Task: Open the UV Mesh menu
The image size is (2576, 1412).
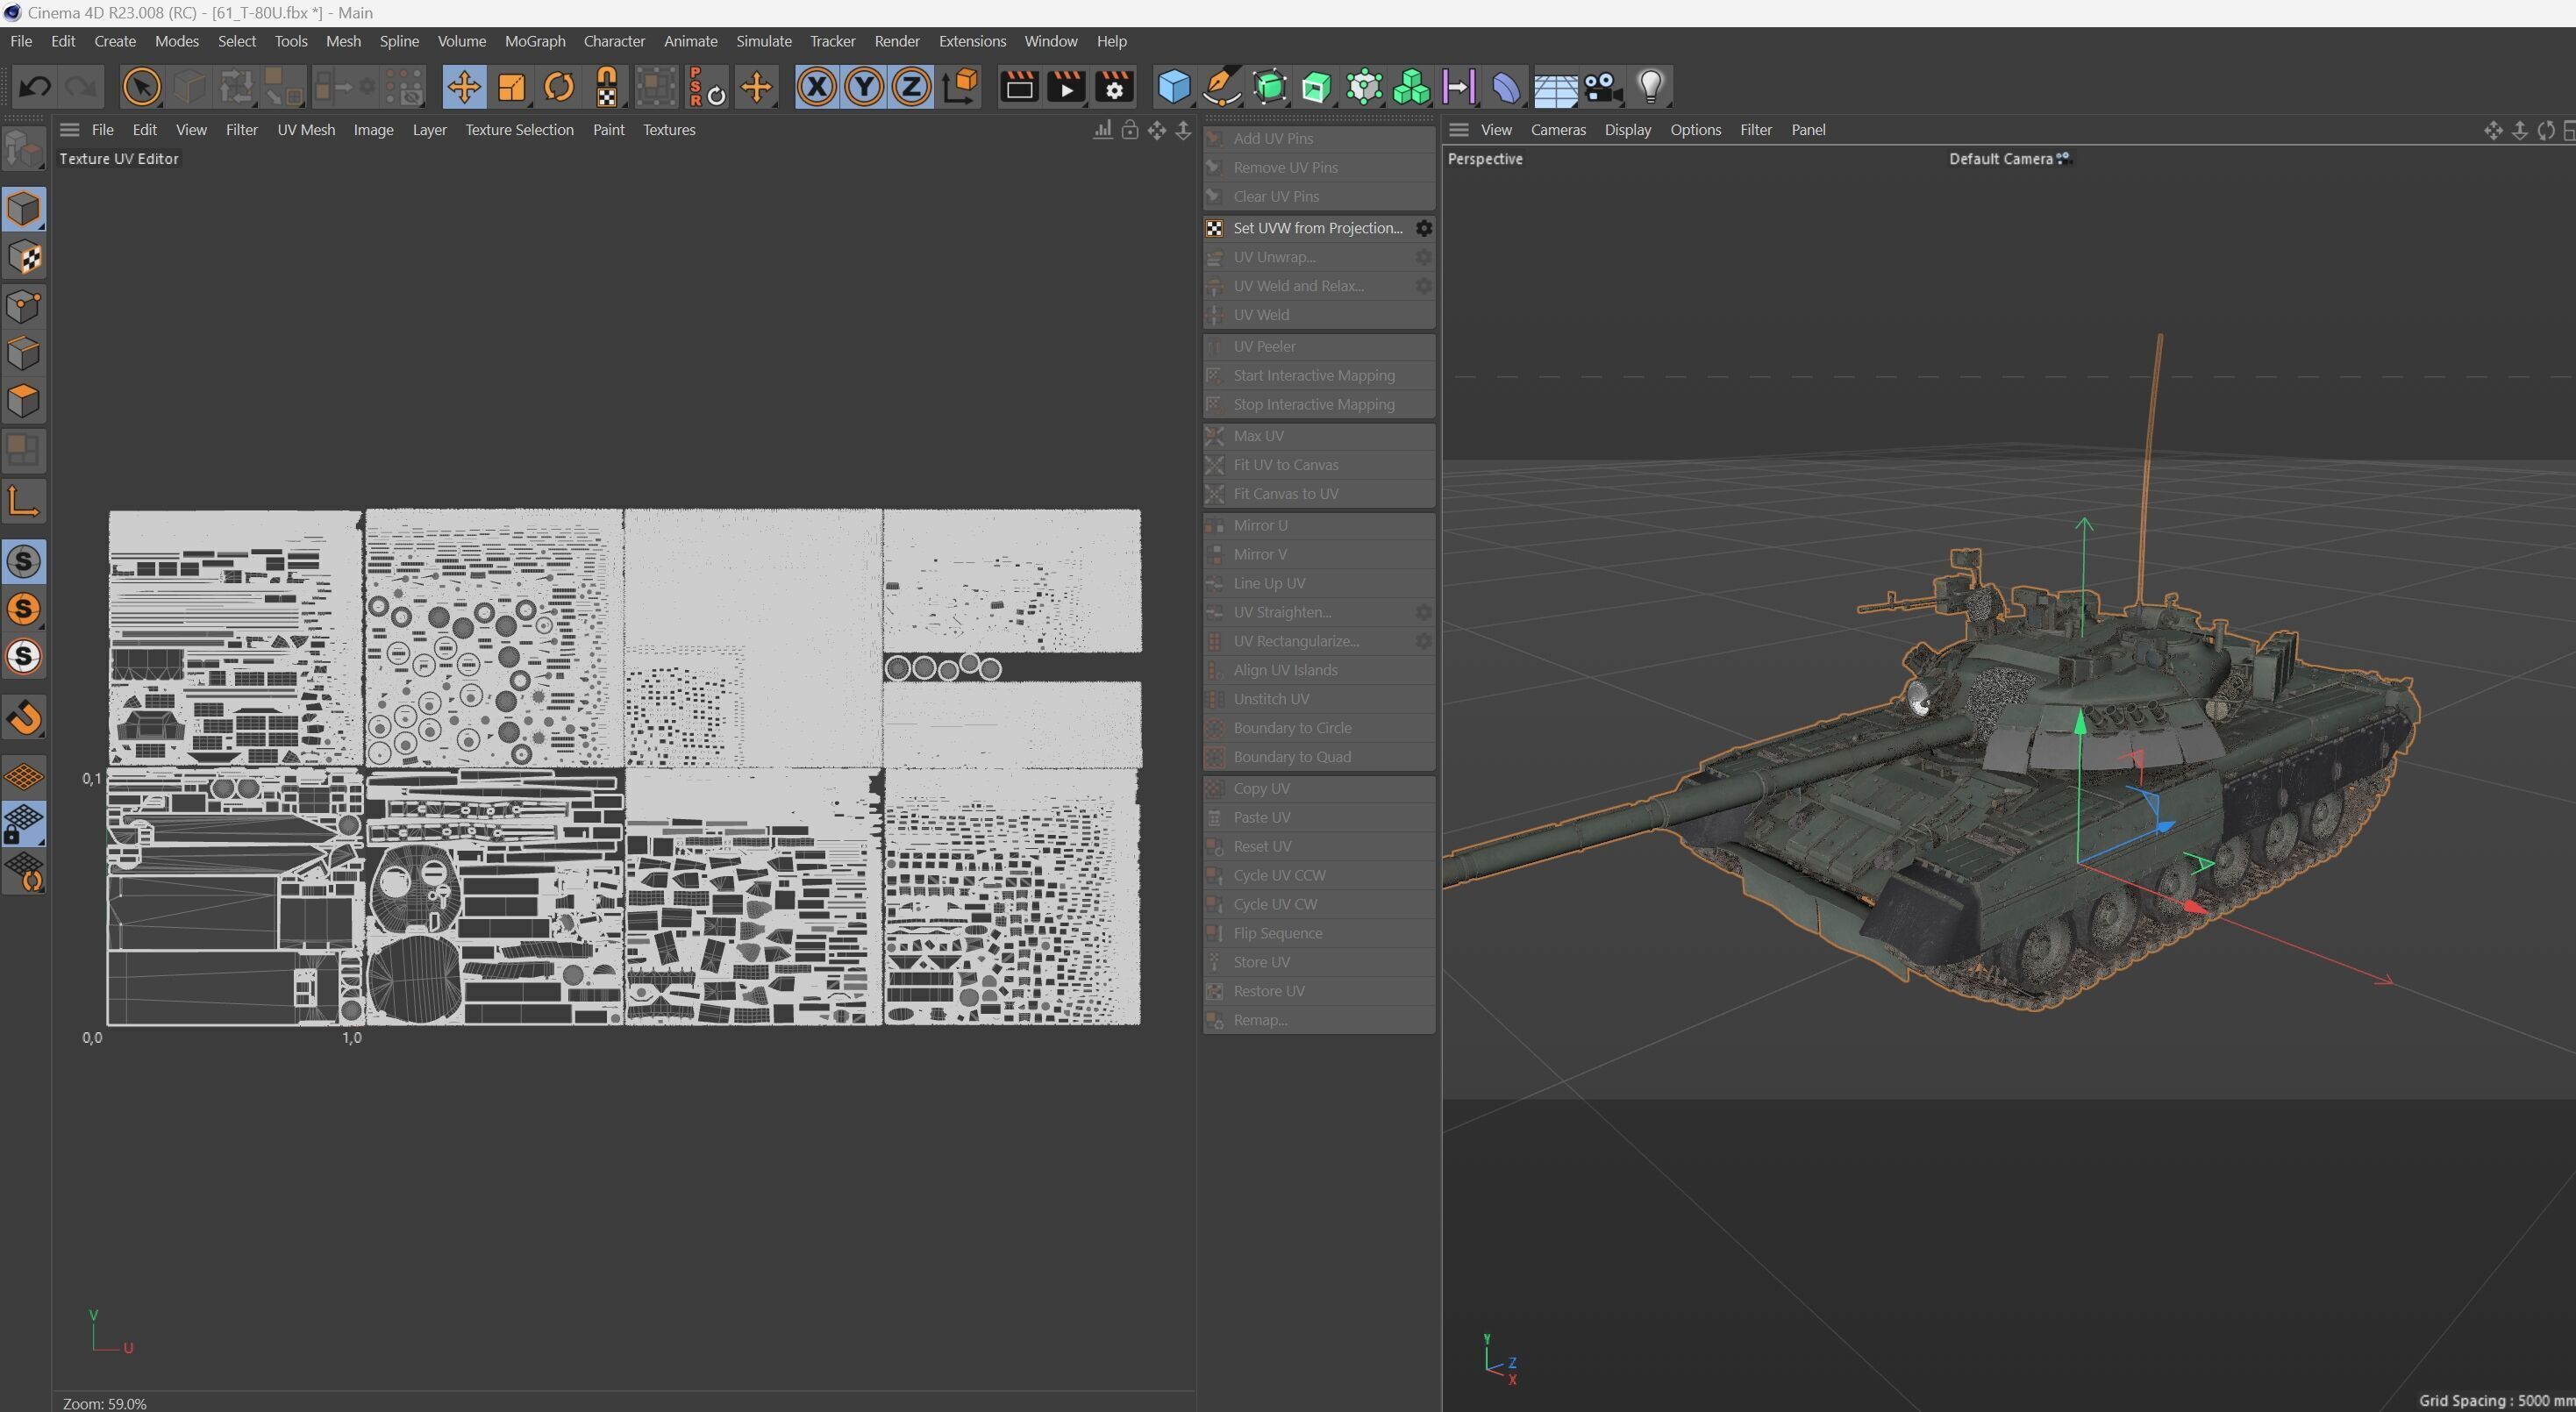Action: coord(306,130)
